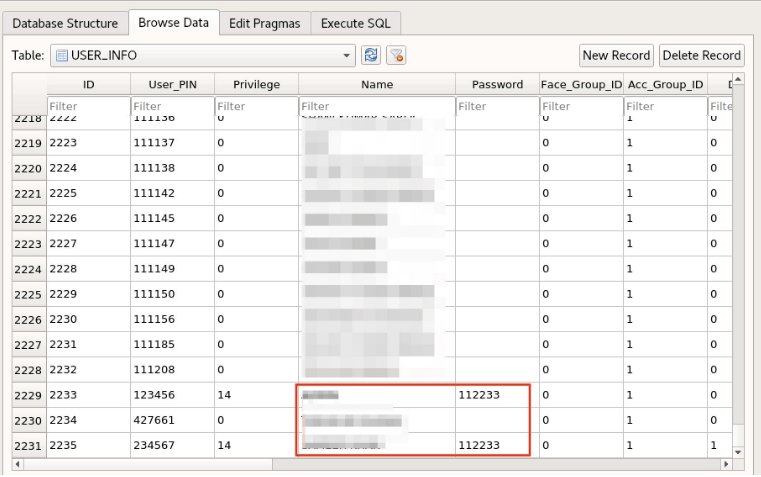Click the Password cell in row 2231
The height and width of the screenshot is (477, 761).
[x=497, y=445]
